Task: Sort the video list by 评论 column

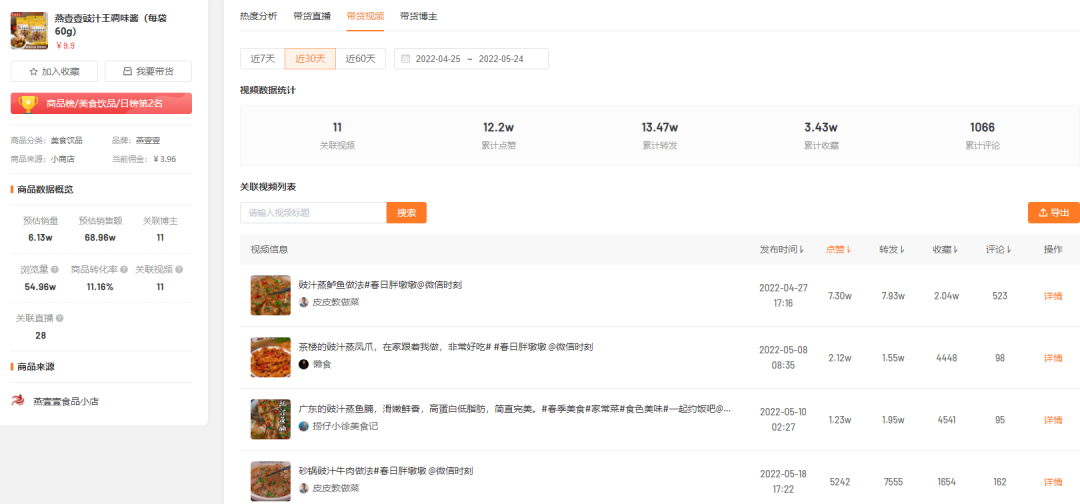Action: coord(998,250)
